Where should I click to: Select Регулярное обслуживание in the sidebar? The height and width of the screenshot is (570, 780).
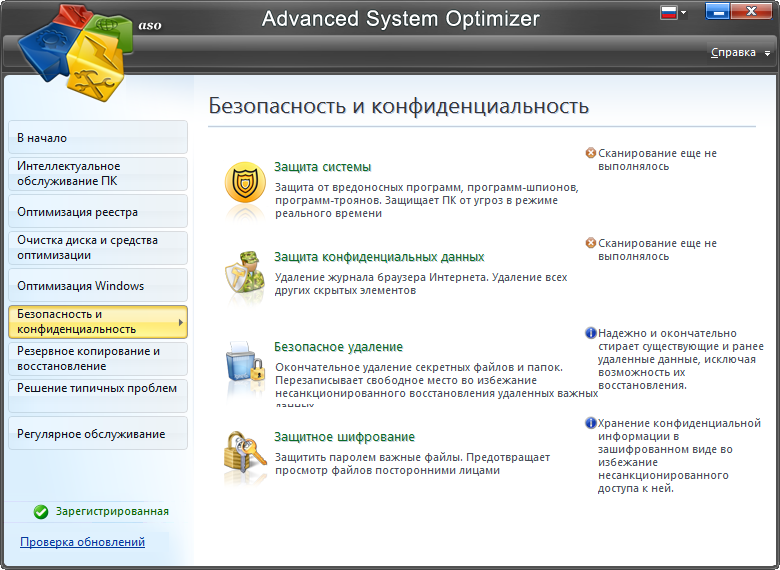click(98, 433)
